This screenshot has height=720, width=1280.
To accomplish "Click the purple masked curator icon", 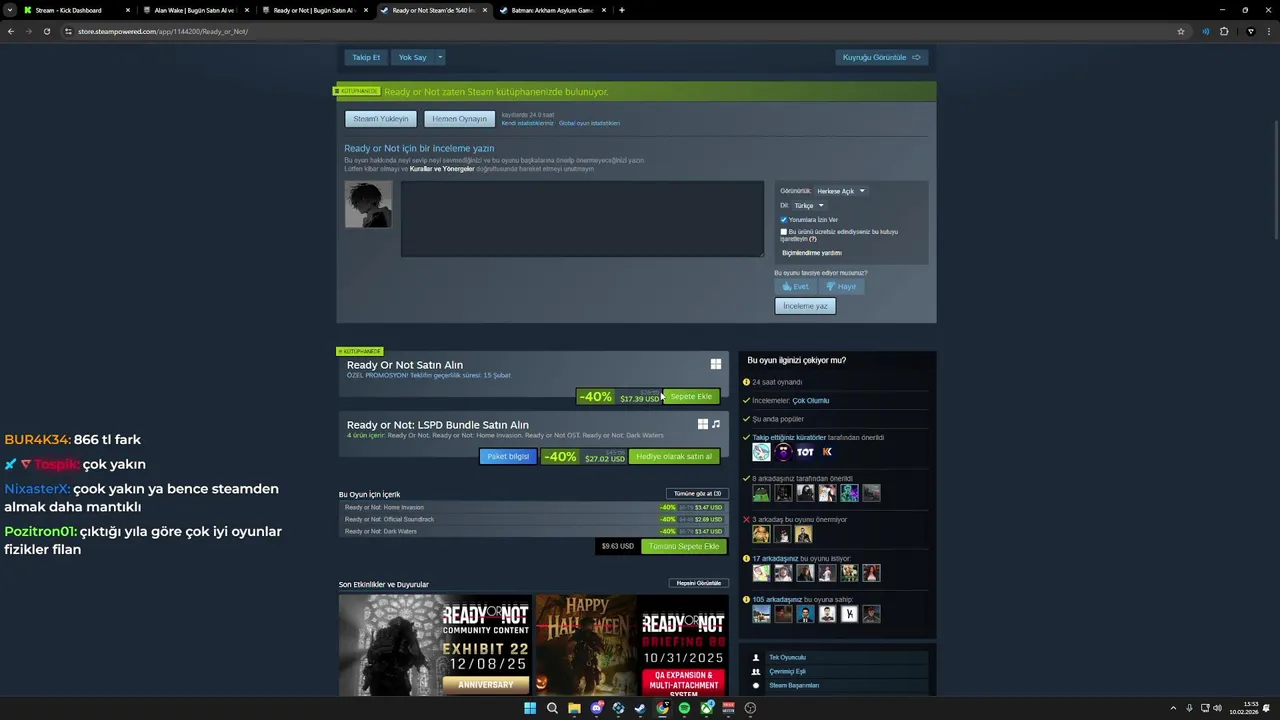I will pyautogui.click(x=783, y=452).
